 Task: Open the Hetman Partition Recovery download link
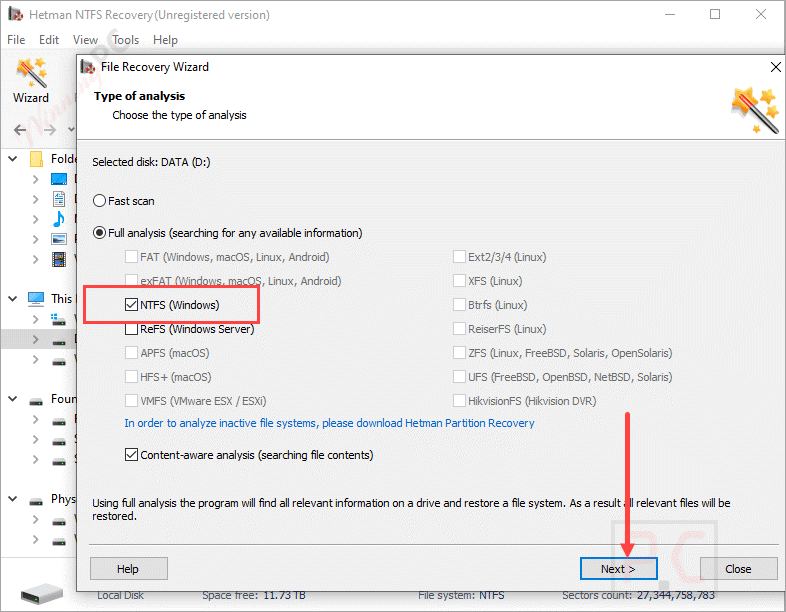(x=329, y=423)
